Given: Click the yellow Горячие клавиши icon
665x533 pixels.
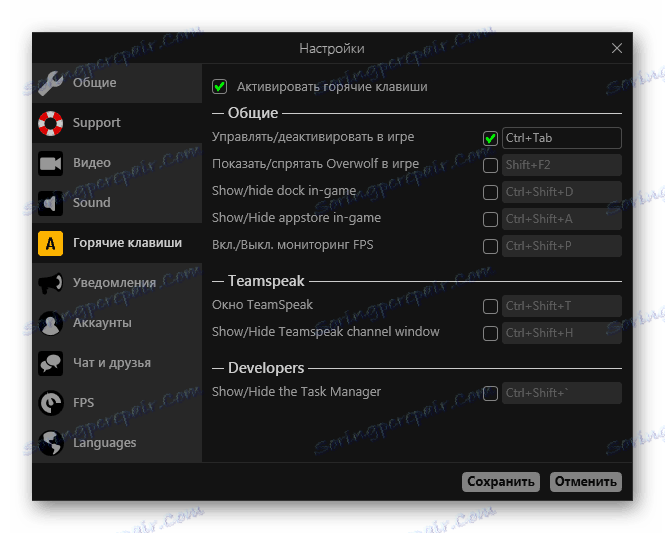Looking at the screenshot, I should (x=50, y=243).
